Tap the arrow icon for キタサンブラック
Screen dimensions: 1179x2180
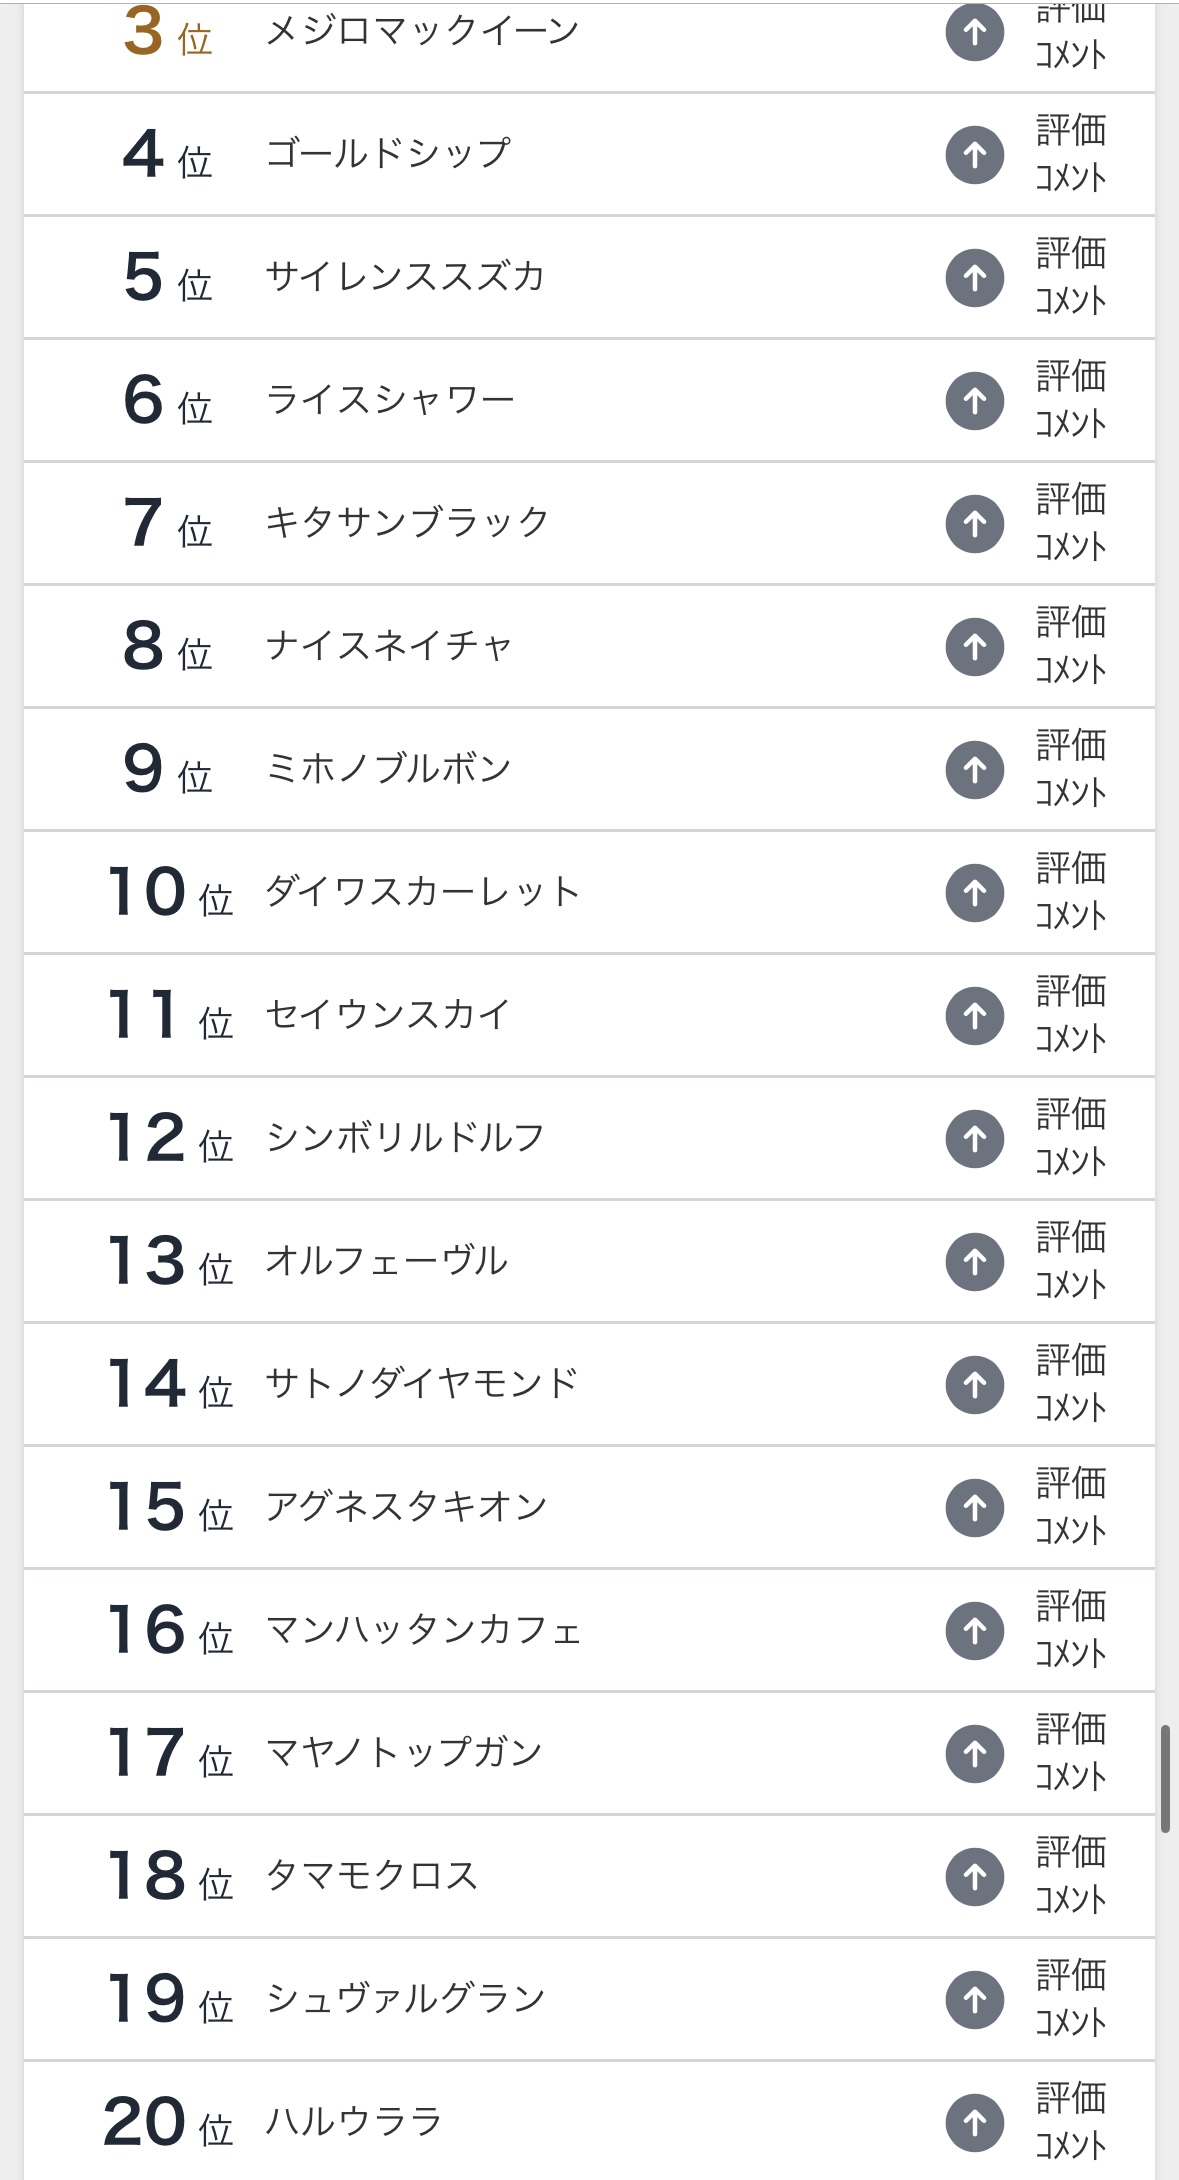click(974, 523)
